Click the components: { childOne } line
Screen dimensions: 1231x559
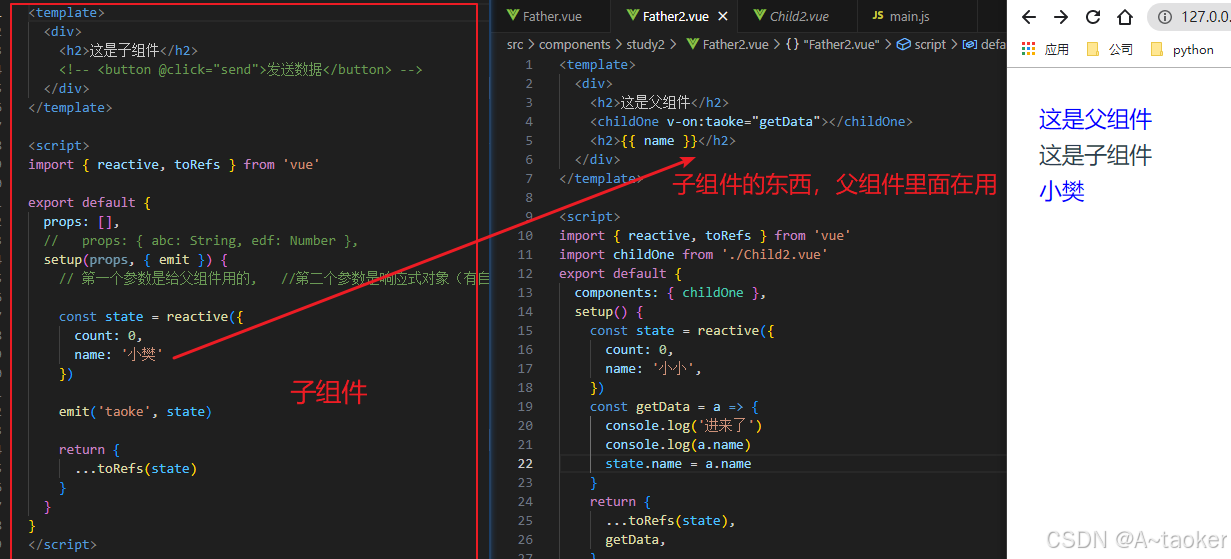[x=670, y=292]
